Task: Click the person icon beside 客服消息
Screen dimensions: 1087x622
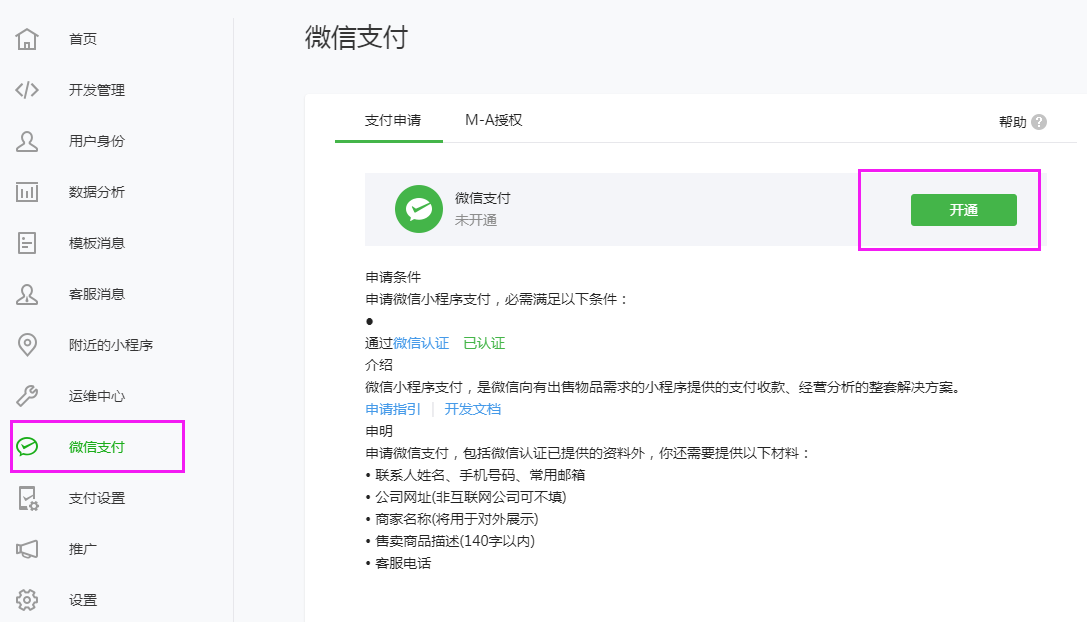Action: pyautogui.click(x=27, y=294)
